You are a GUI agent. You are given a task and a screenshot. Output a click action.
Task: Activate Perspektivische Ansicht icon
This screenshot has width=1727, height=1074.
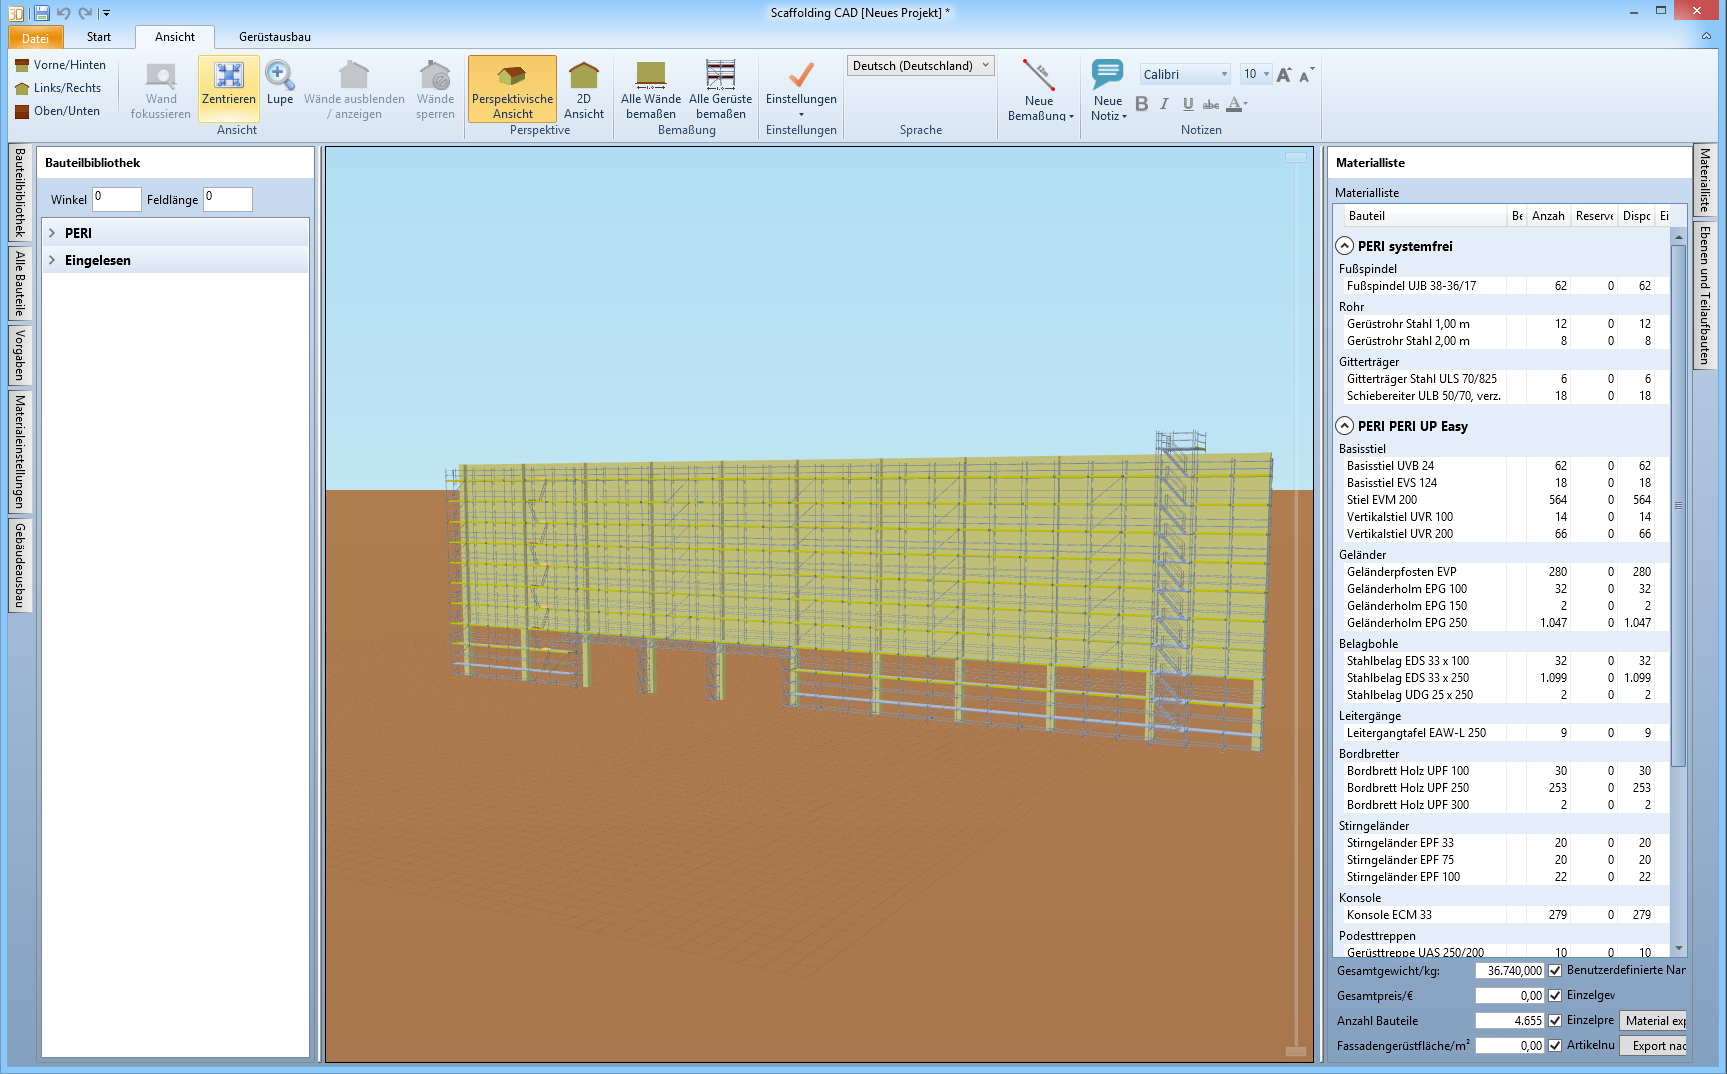[512, 77]
